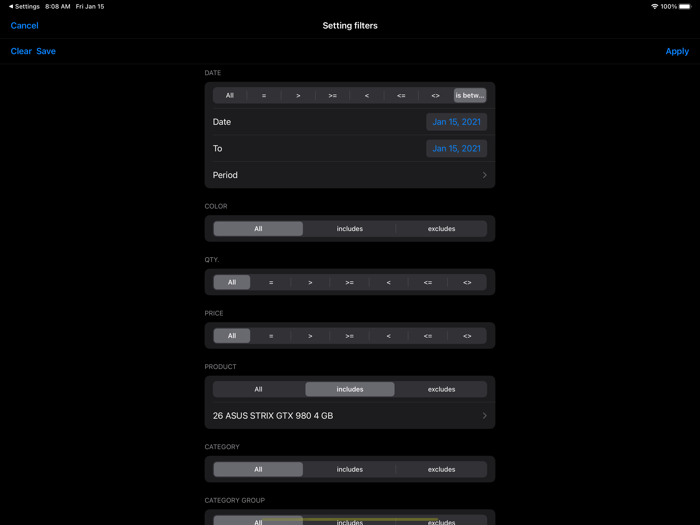The image size is (700, 525).
Task: Choose equals operator in Price filter
Action: click(x=271, y=336)
